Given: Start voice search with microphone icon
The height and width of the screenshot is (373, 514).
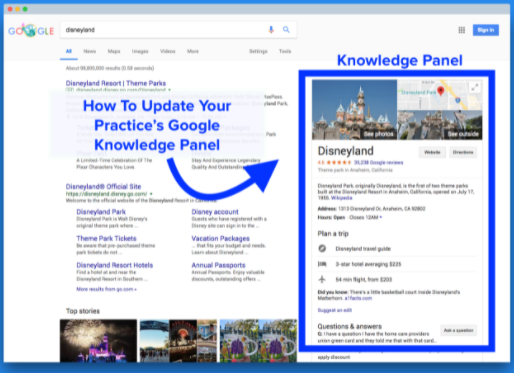Looking at the screenshot, I should pos(271,30).
